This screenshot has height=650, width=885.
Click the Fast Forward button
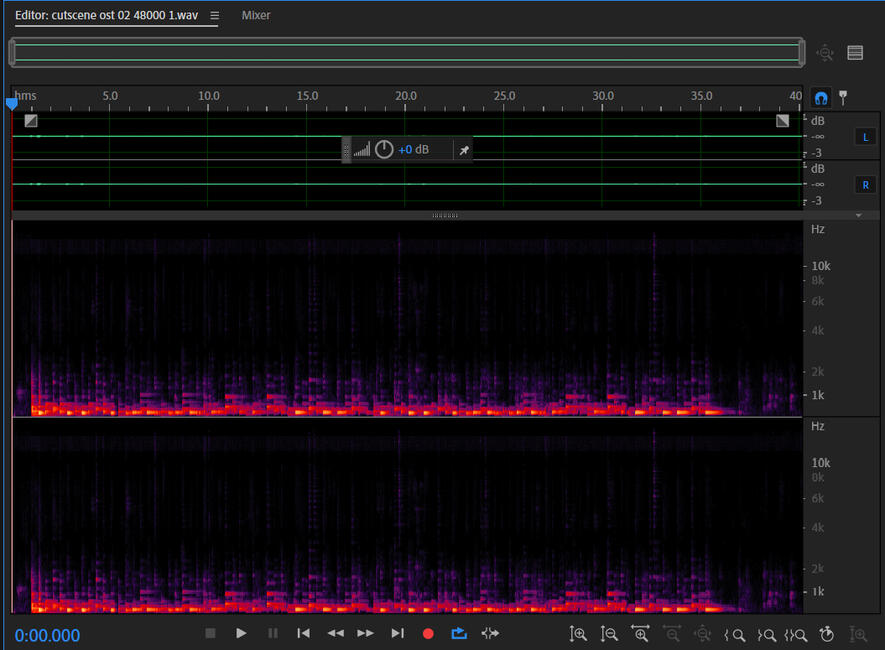click(366, 633)
